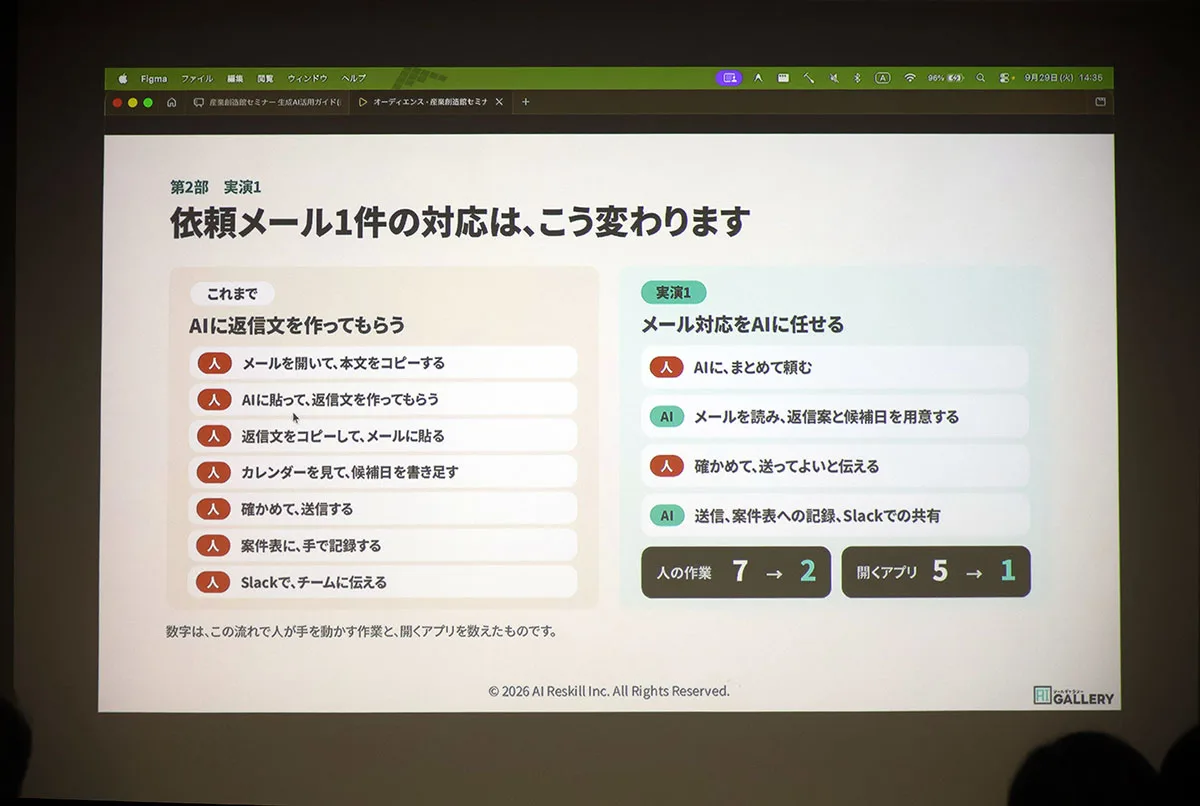
Task: Select the 送信、案件表への記録、Slackでの共有 row
Action: (835, 516)
